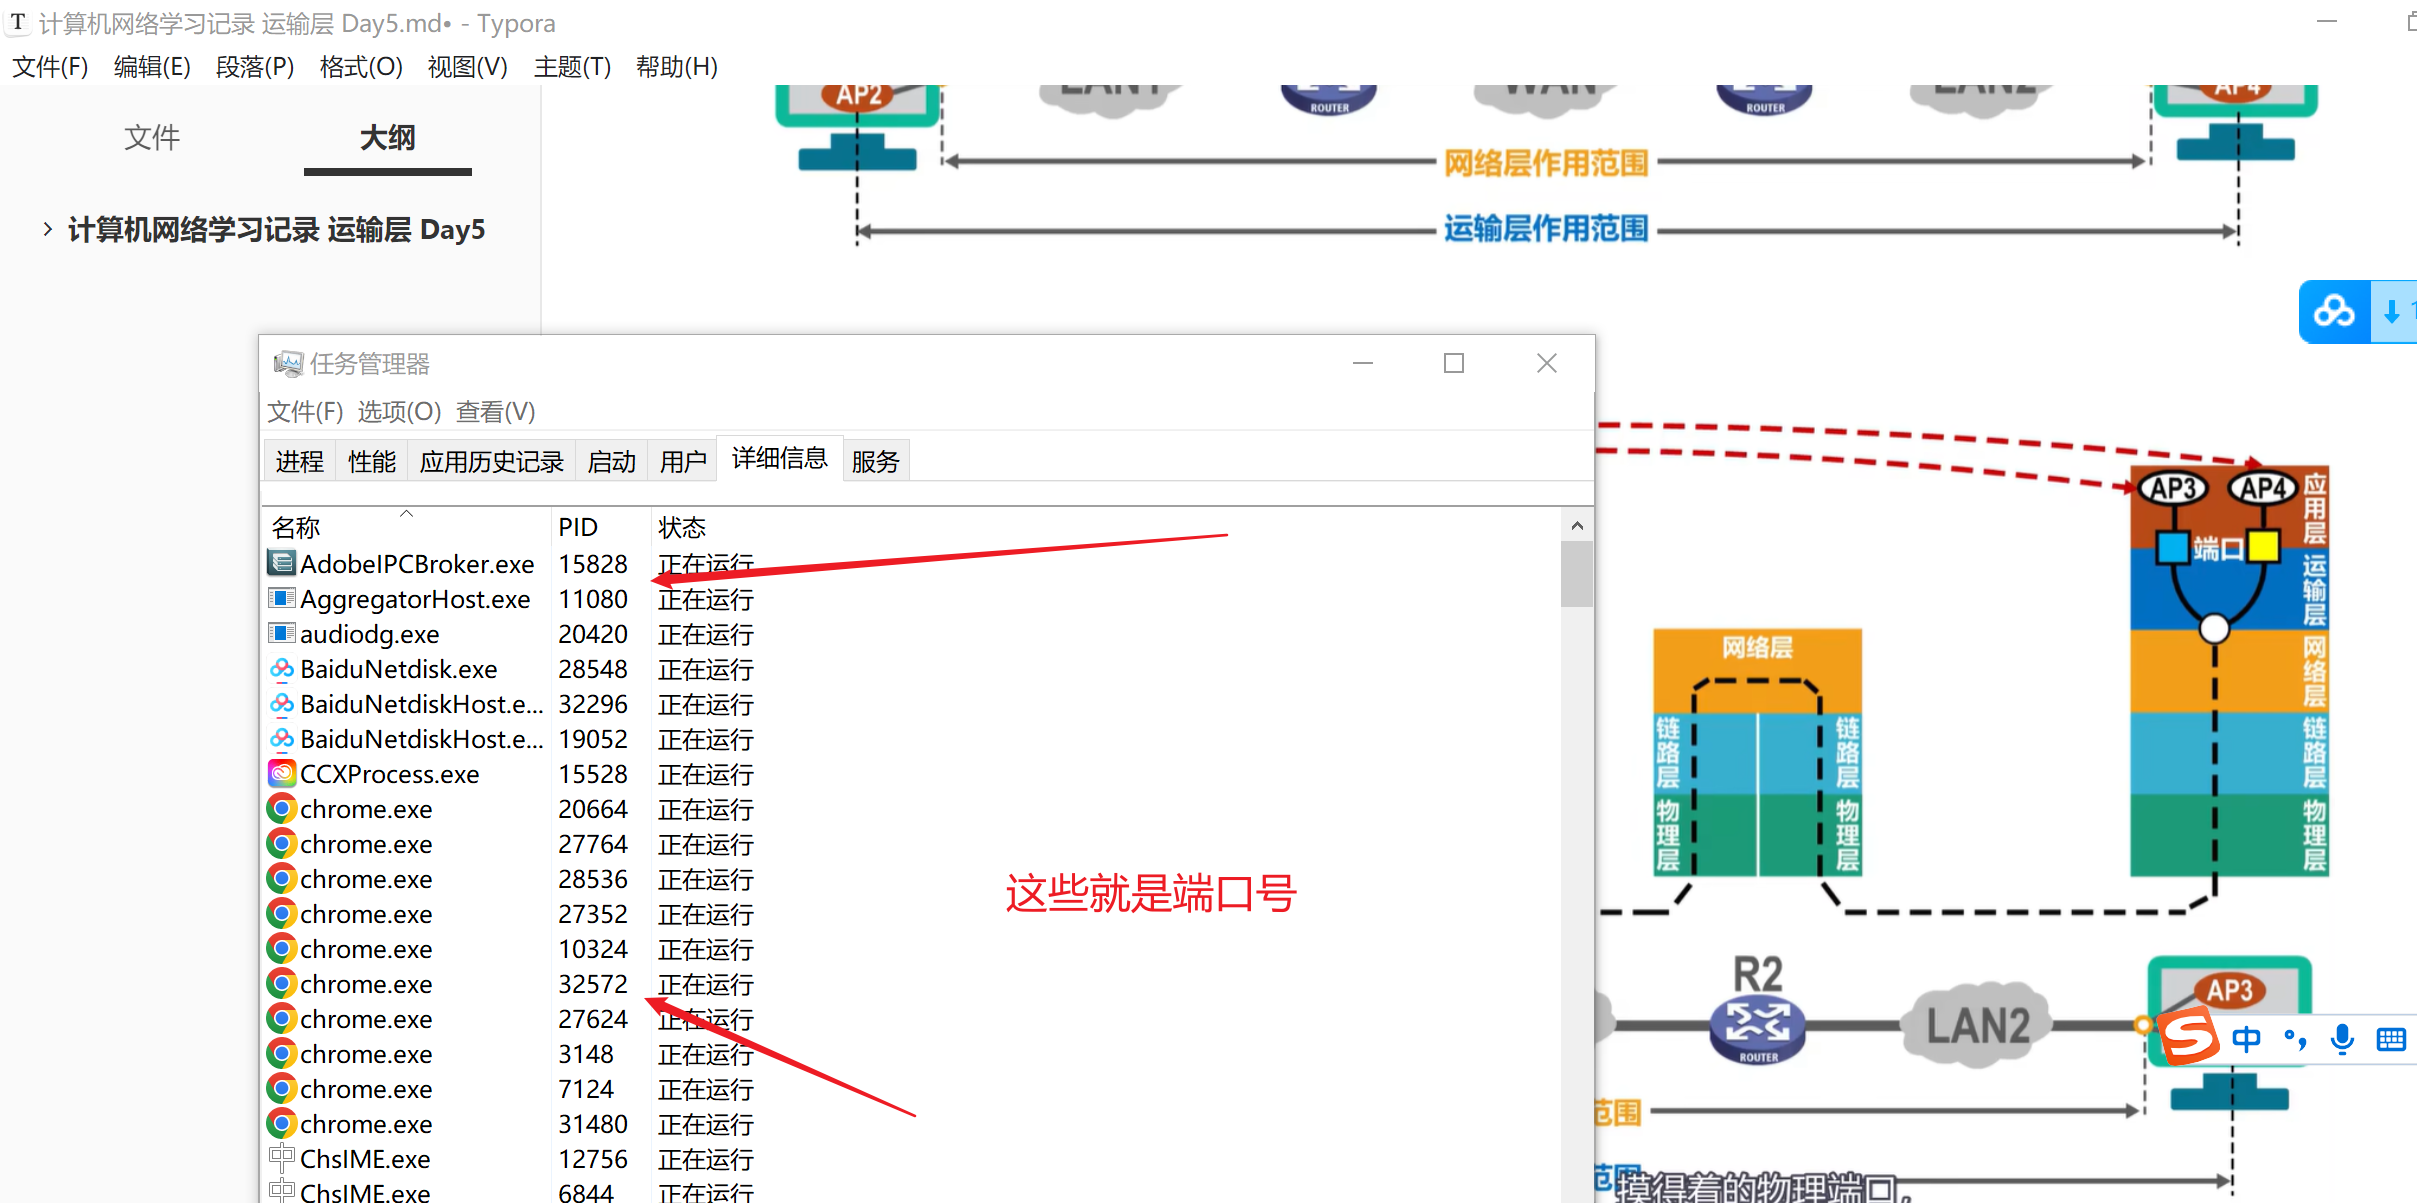Open the 编辑(E) menu
2417x1203 pixels.
coord(152,67)
